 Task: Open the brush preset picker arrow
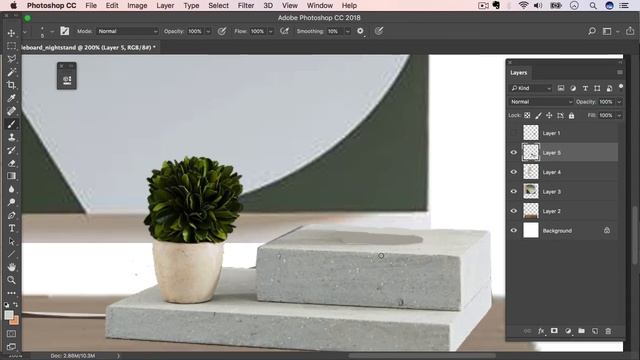pyautogui.click(x=52, y=31)
